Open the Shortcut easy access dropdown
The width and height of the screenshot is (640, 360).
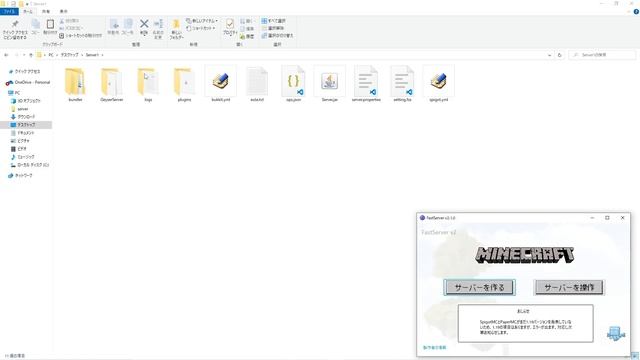(200, 28)
